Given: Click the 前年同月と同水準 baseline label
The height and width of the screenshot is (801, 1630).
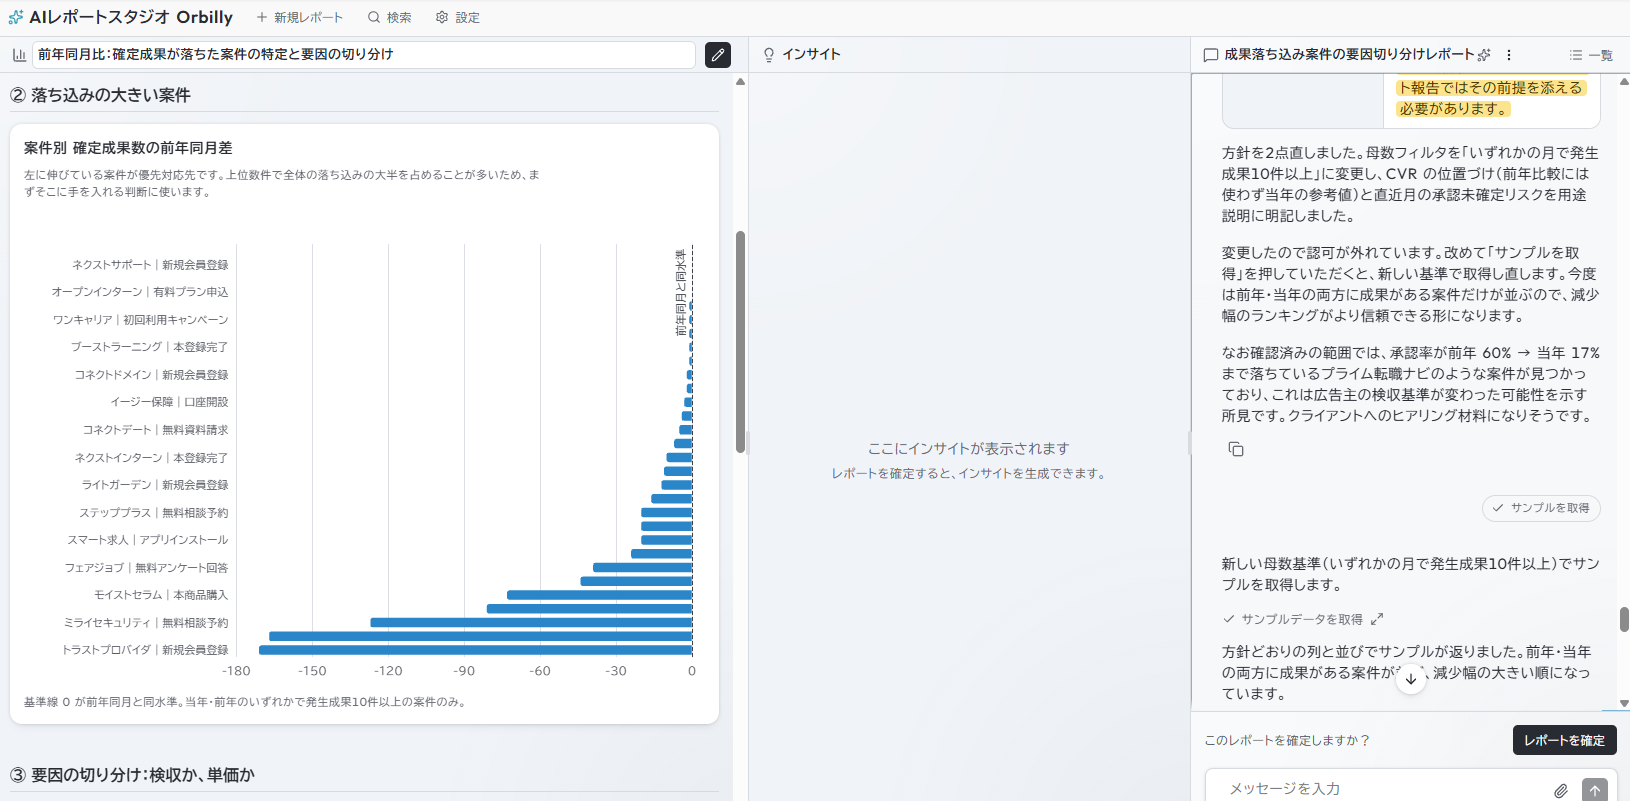Looking at the screenshot, I should (680, 292).
